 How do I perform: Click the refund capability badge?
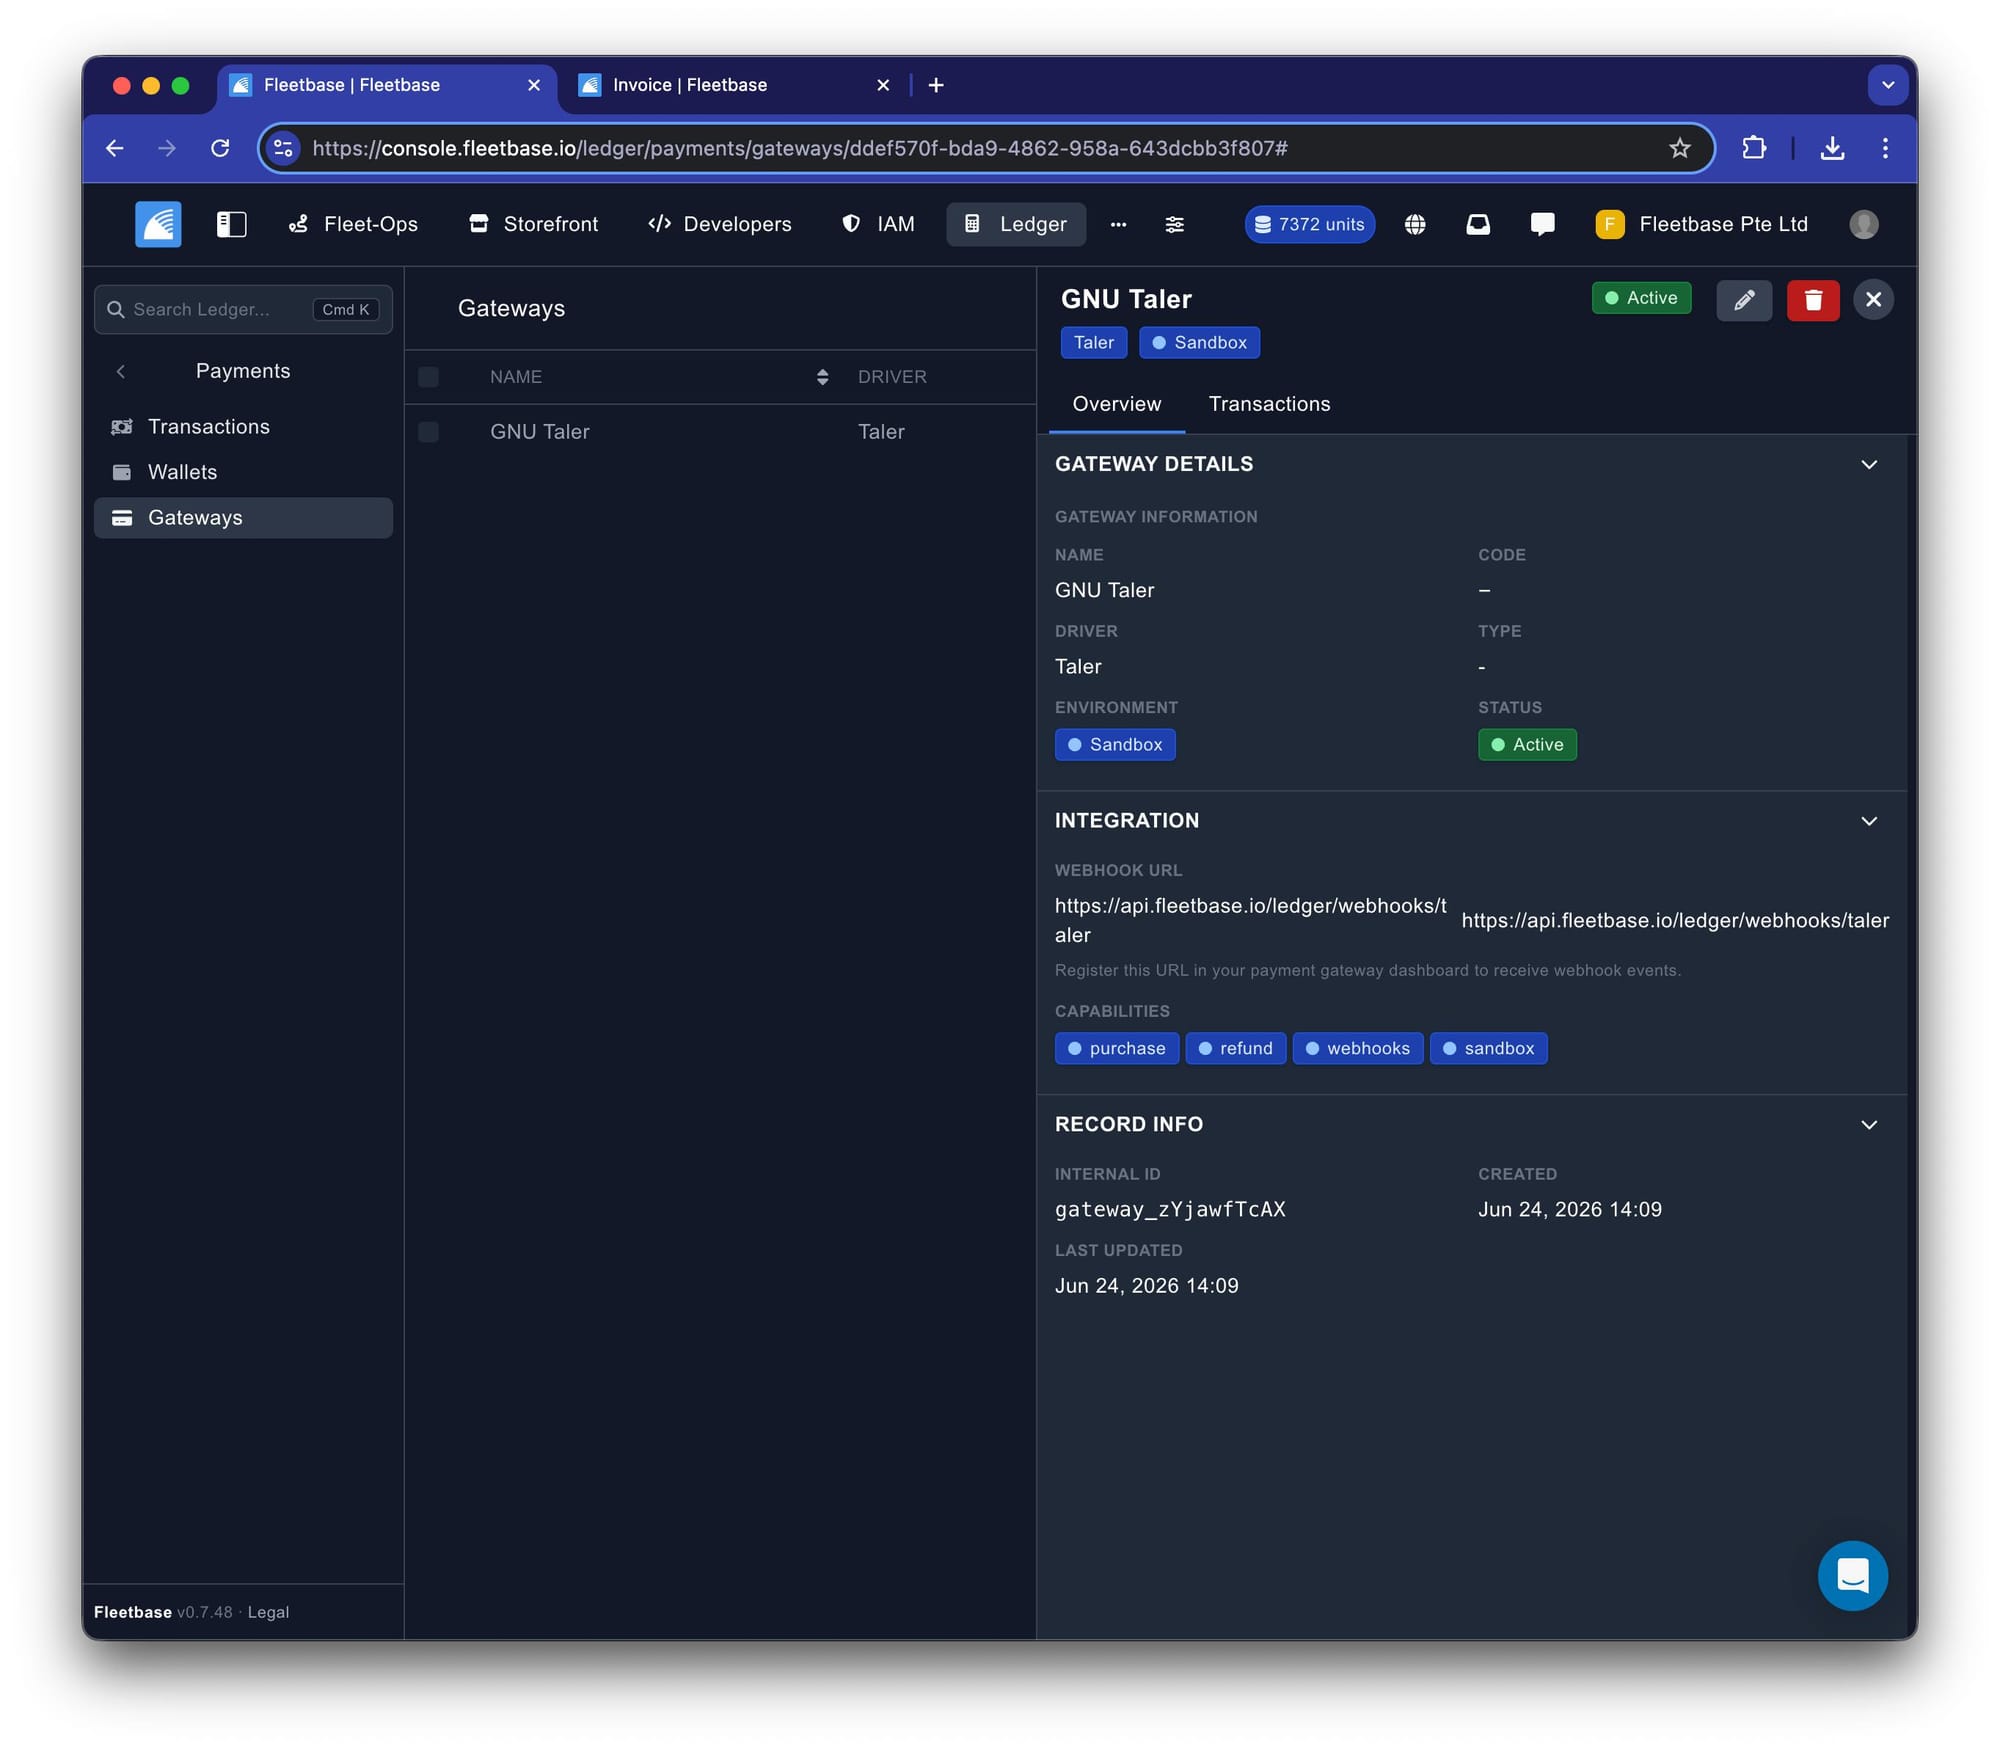click(1235, 1048)
